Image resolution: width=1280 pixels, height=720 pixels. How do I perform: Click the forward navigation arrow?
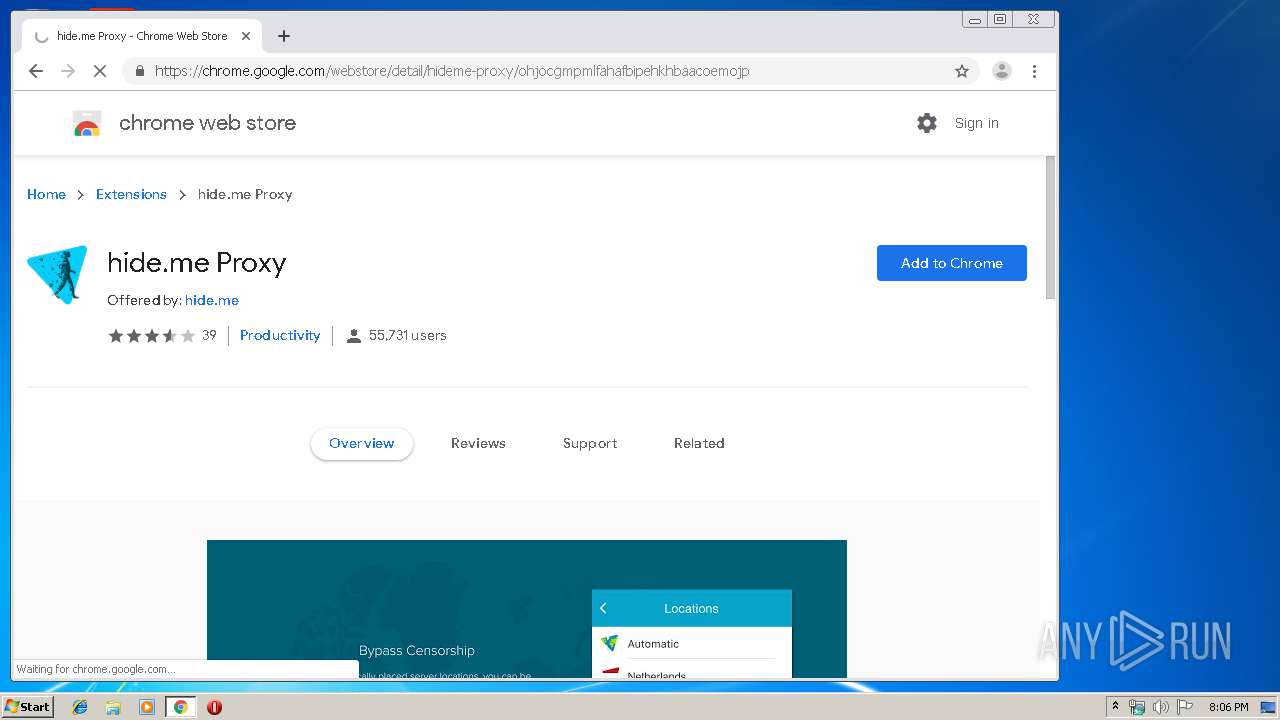click(x=68, y=71)
